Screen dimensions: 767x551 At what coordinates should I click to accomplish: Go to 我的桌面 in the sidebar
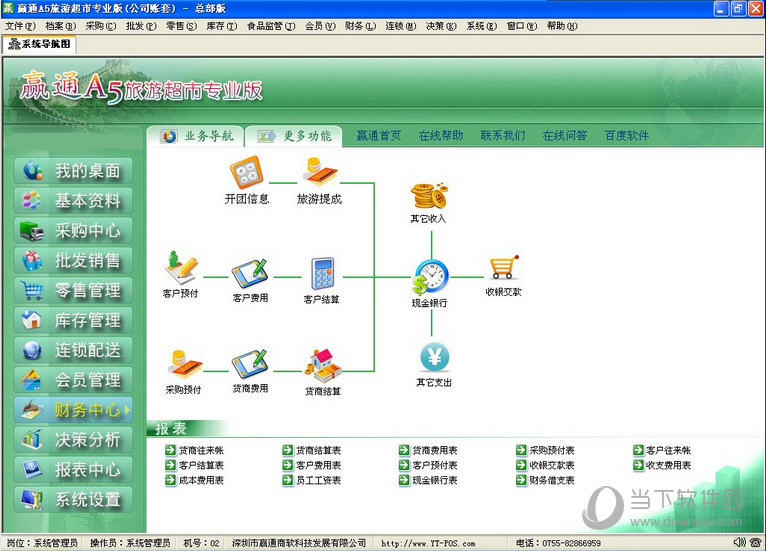pos(73,171)
